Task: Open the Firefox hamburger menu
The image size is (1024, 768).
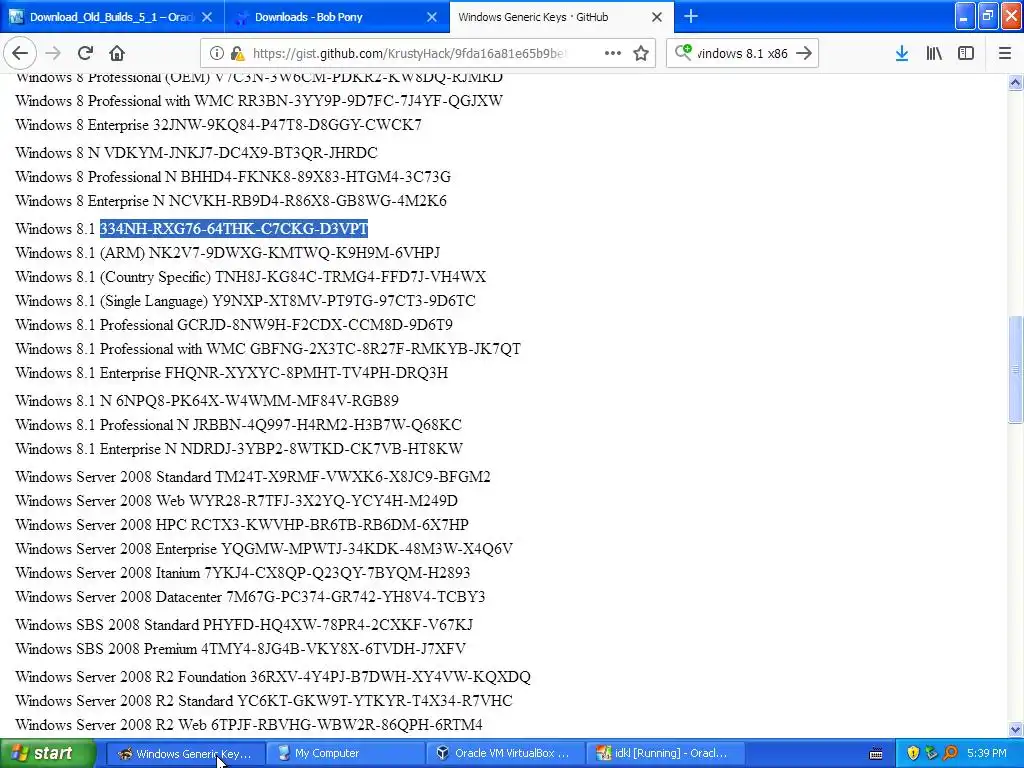Action: (x=1004, y=53)
